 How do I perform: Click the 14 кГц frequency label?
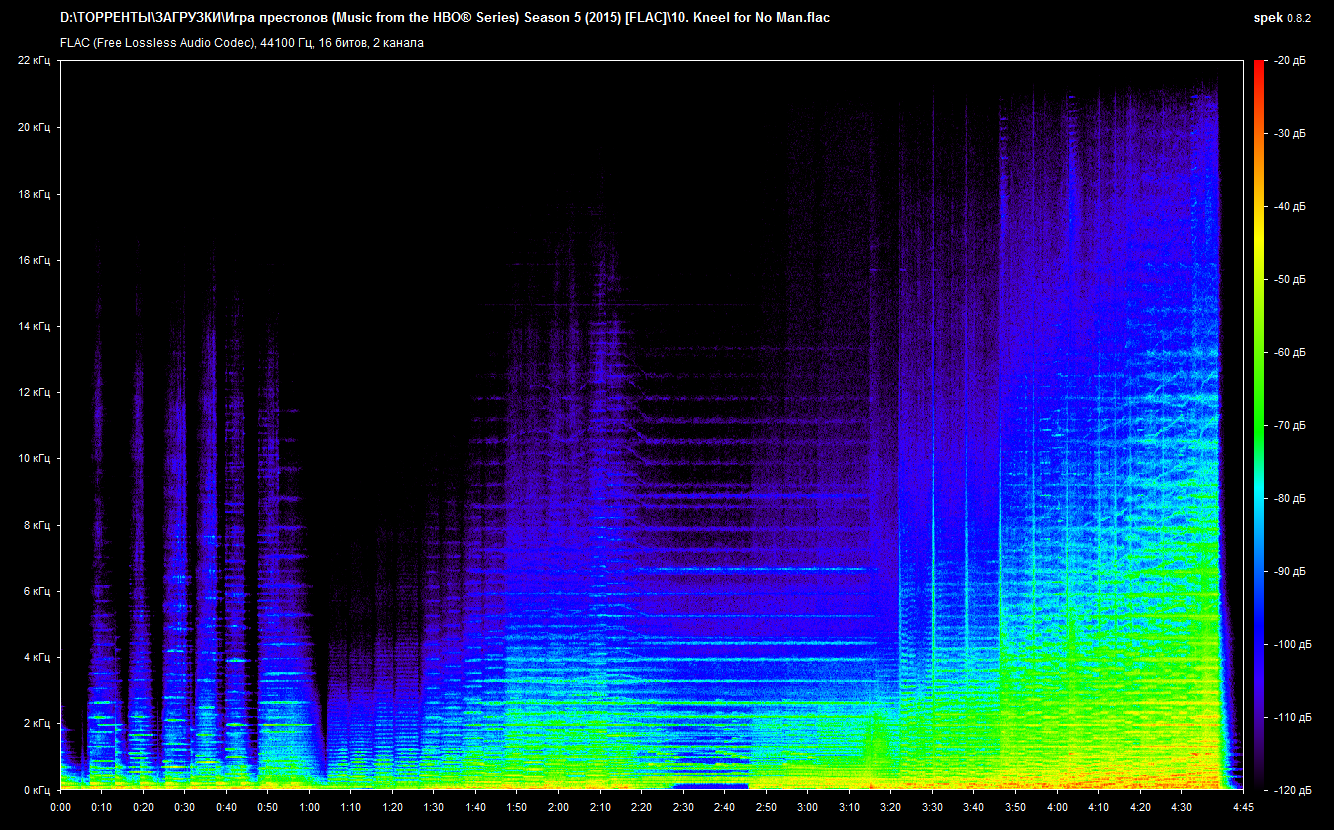click(34, 326)
